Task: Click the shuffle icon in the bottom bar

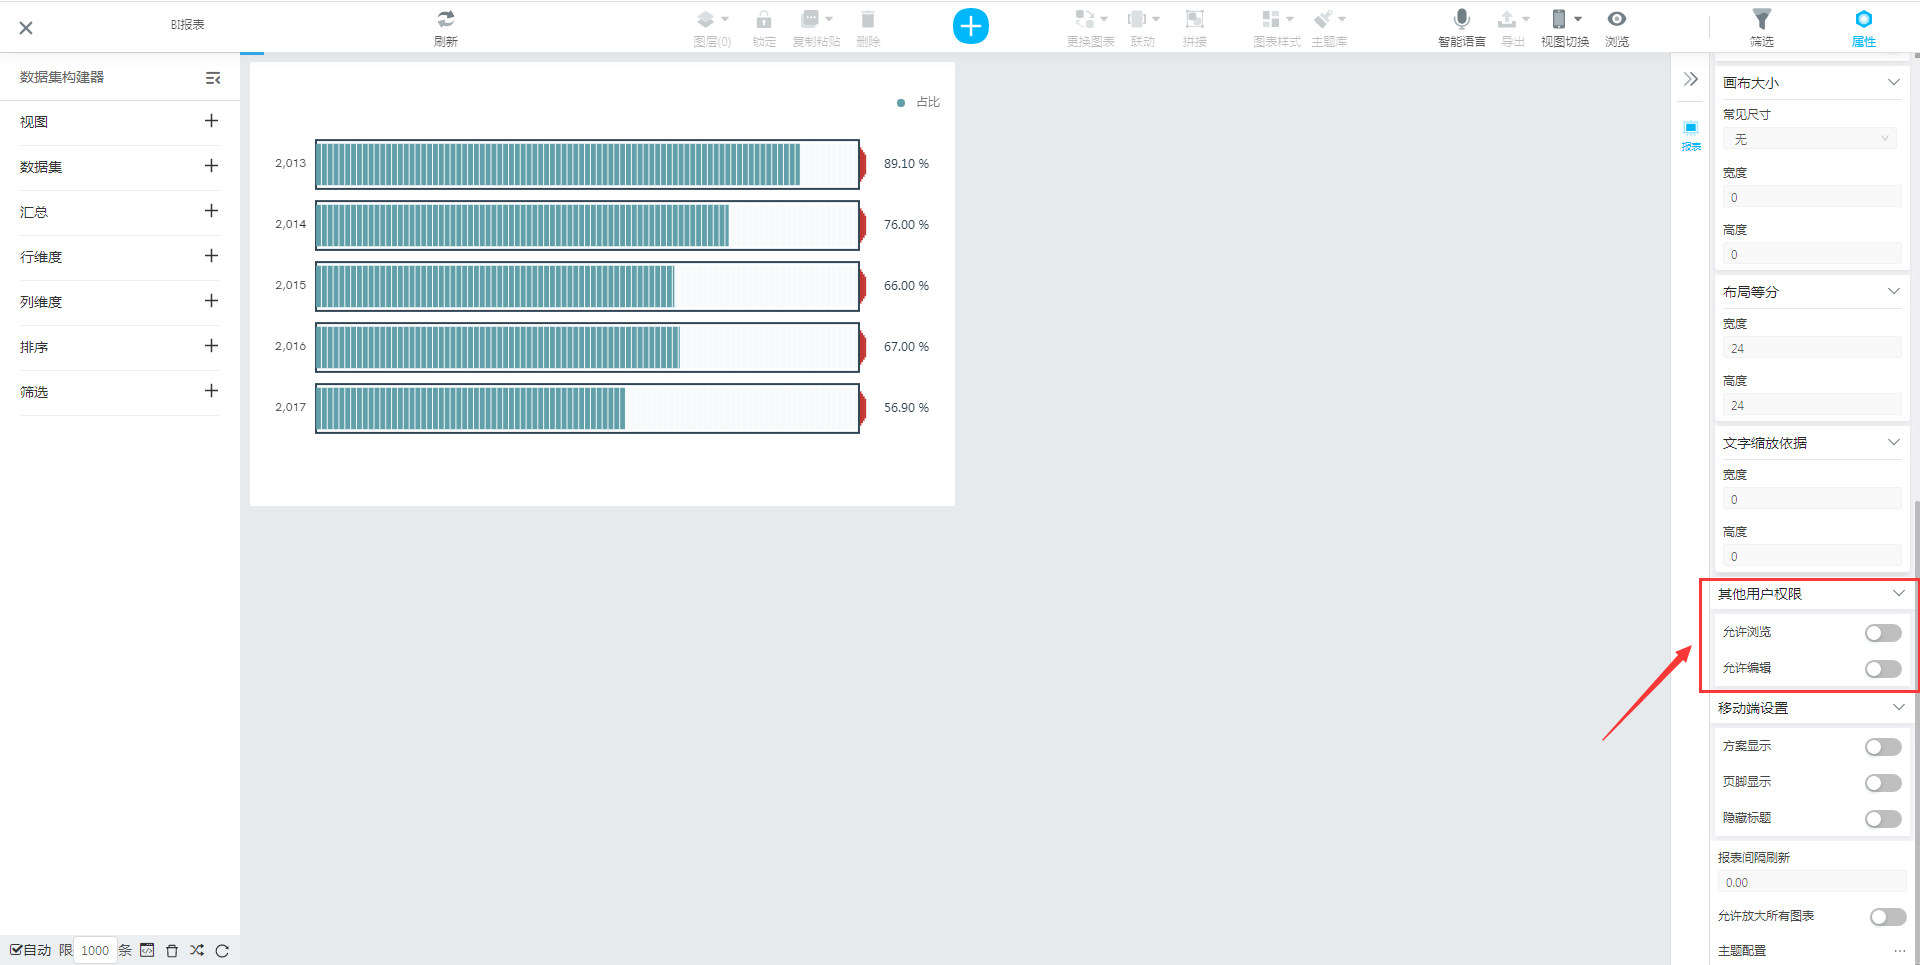Action: (197, 950)
